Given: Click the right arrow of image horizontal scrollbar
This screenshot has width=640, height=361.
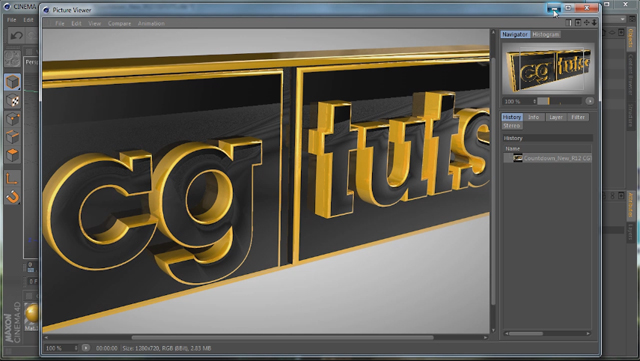Looking at the screenshot, I should (x=485, y=338).
